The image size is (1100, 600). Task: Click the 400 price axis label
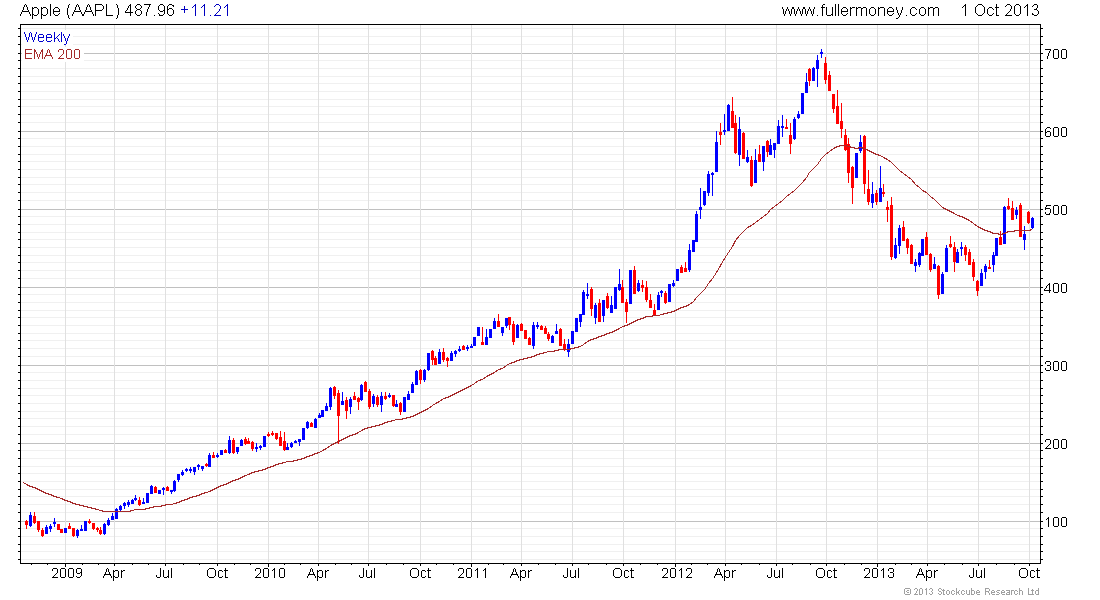(1056, 288)
